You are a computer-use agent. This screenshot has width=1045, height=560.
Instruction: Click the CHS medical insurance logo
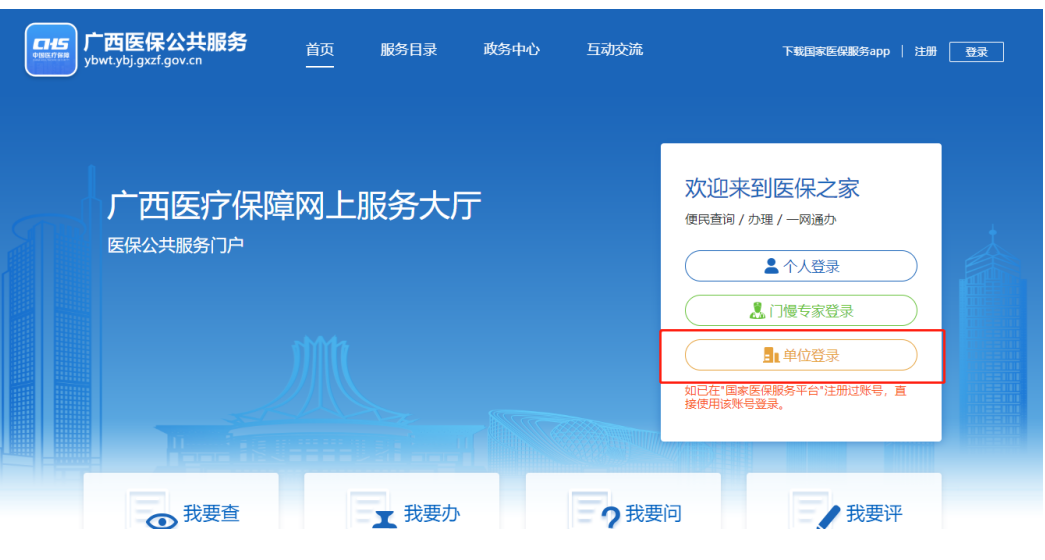(51, 49)
